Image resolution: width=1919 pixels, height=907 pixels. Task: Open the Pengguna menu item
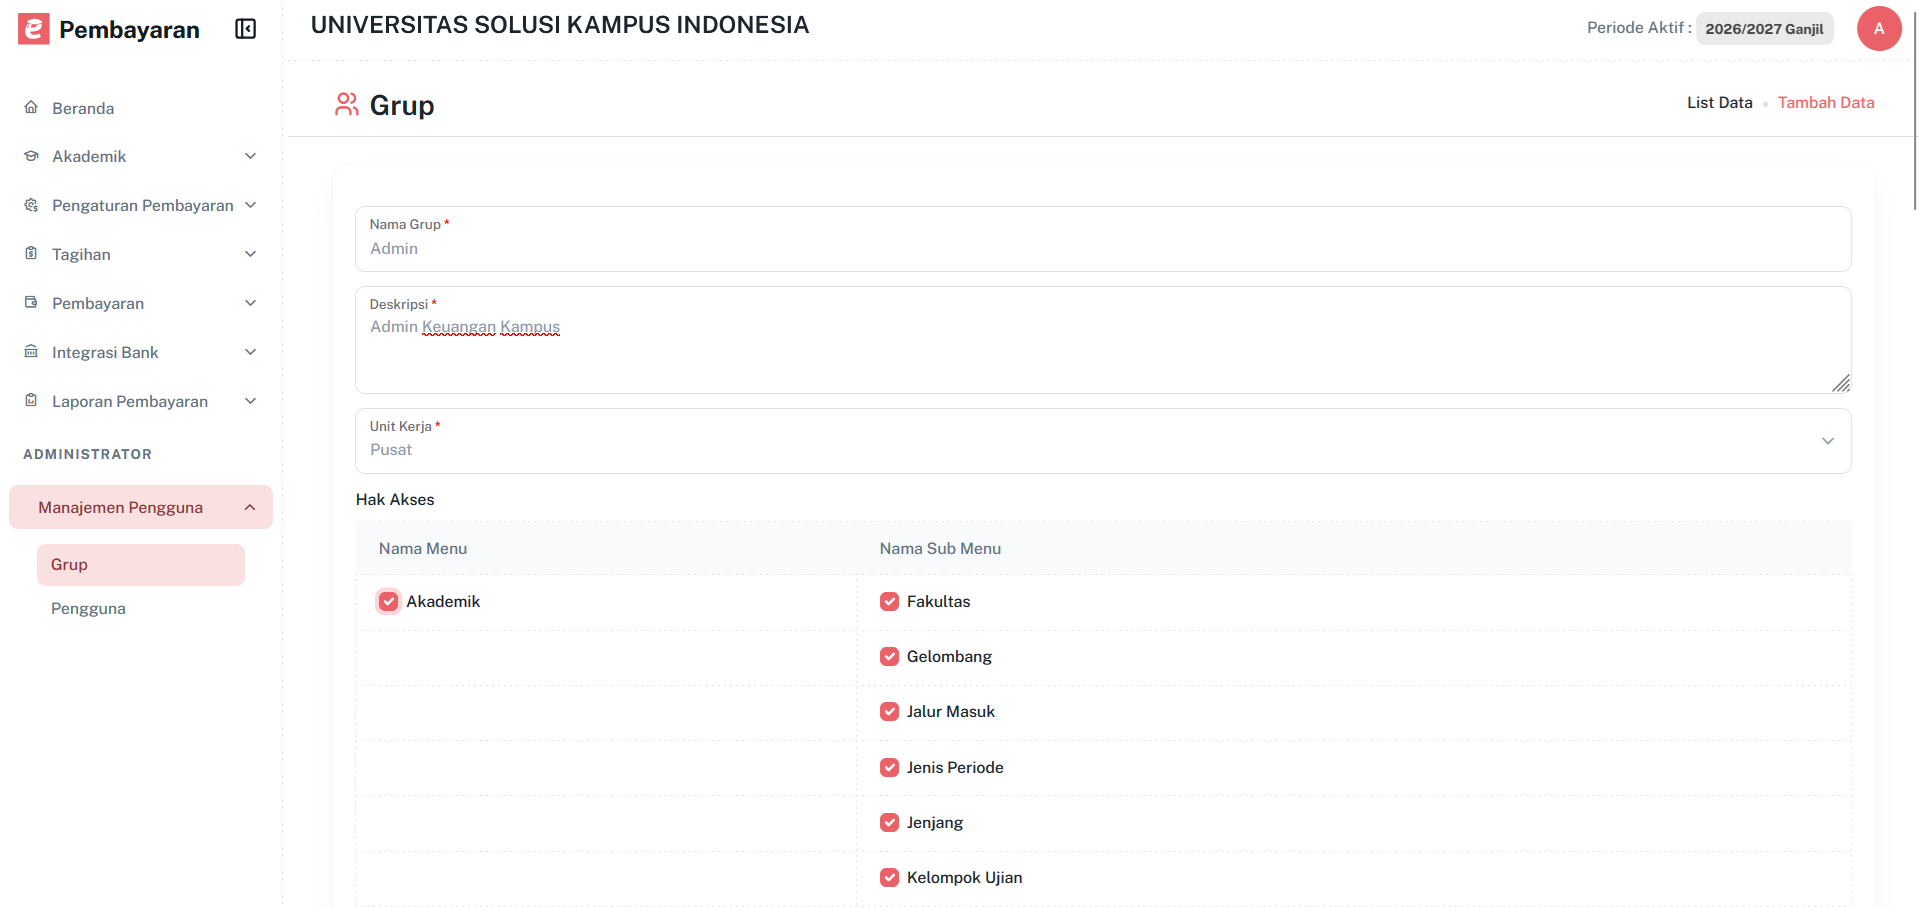coord(88,608)
